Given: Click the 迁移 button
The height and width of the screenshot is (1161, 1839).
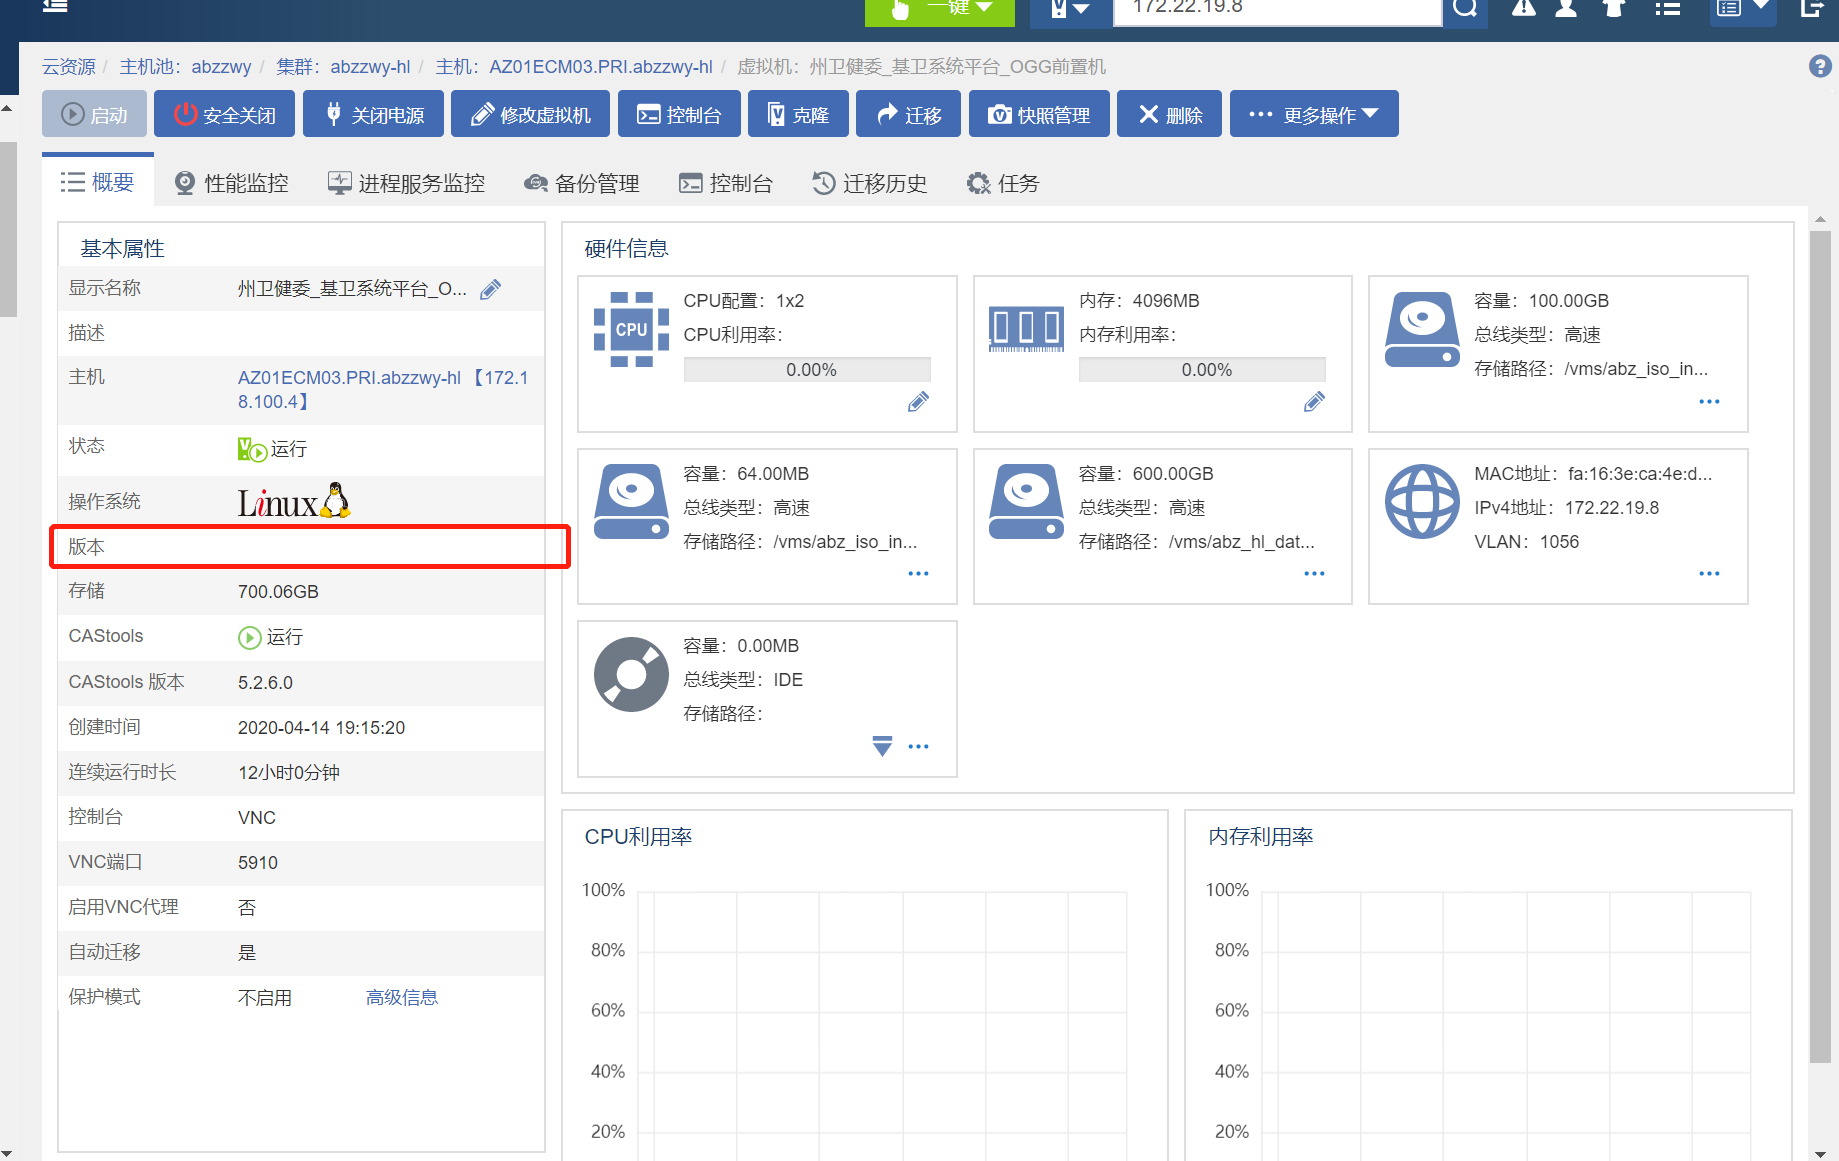Looking at the screenshot, I should click(908, 114).
